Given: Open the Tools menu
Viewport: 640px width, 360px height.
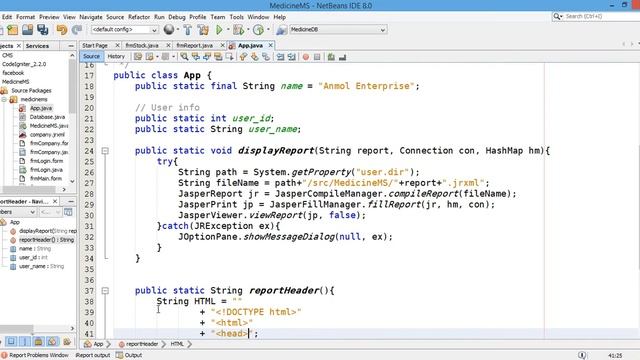Looking at the screenshot, I should 236,17.
